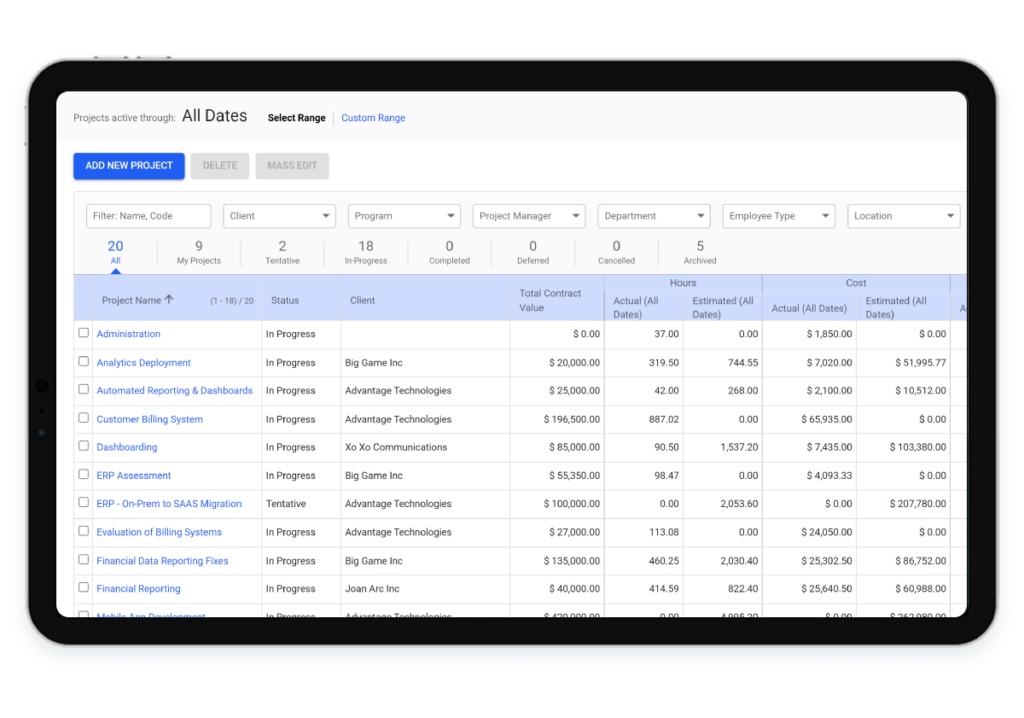Select the My Projects filter tab
This screenshot has width=1024, height=718.
(x=198, y=250)
